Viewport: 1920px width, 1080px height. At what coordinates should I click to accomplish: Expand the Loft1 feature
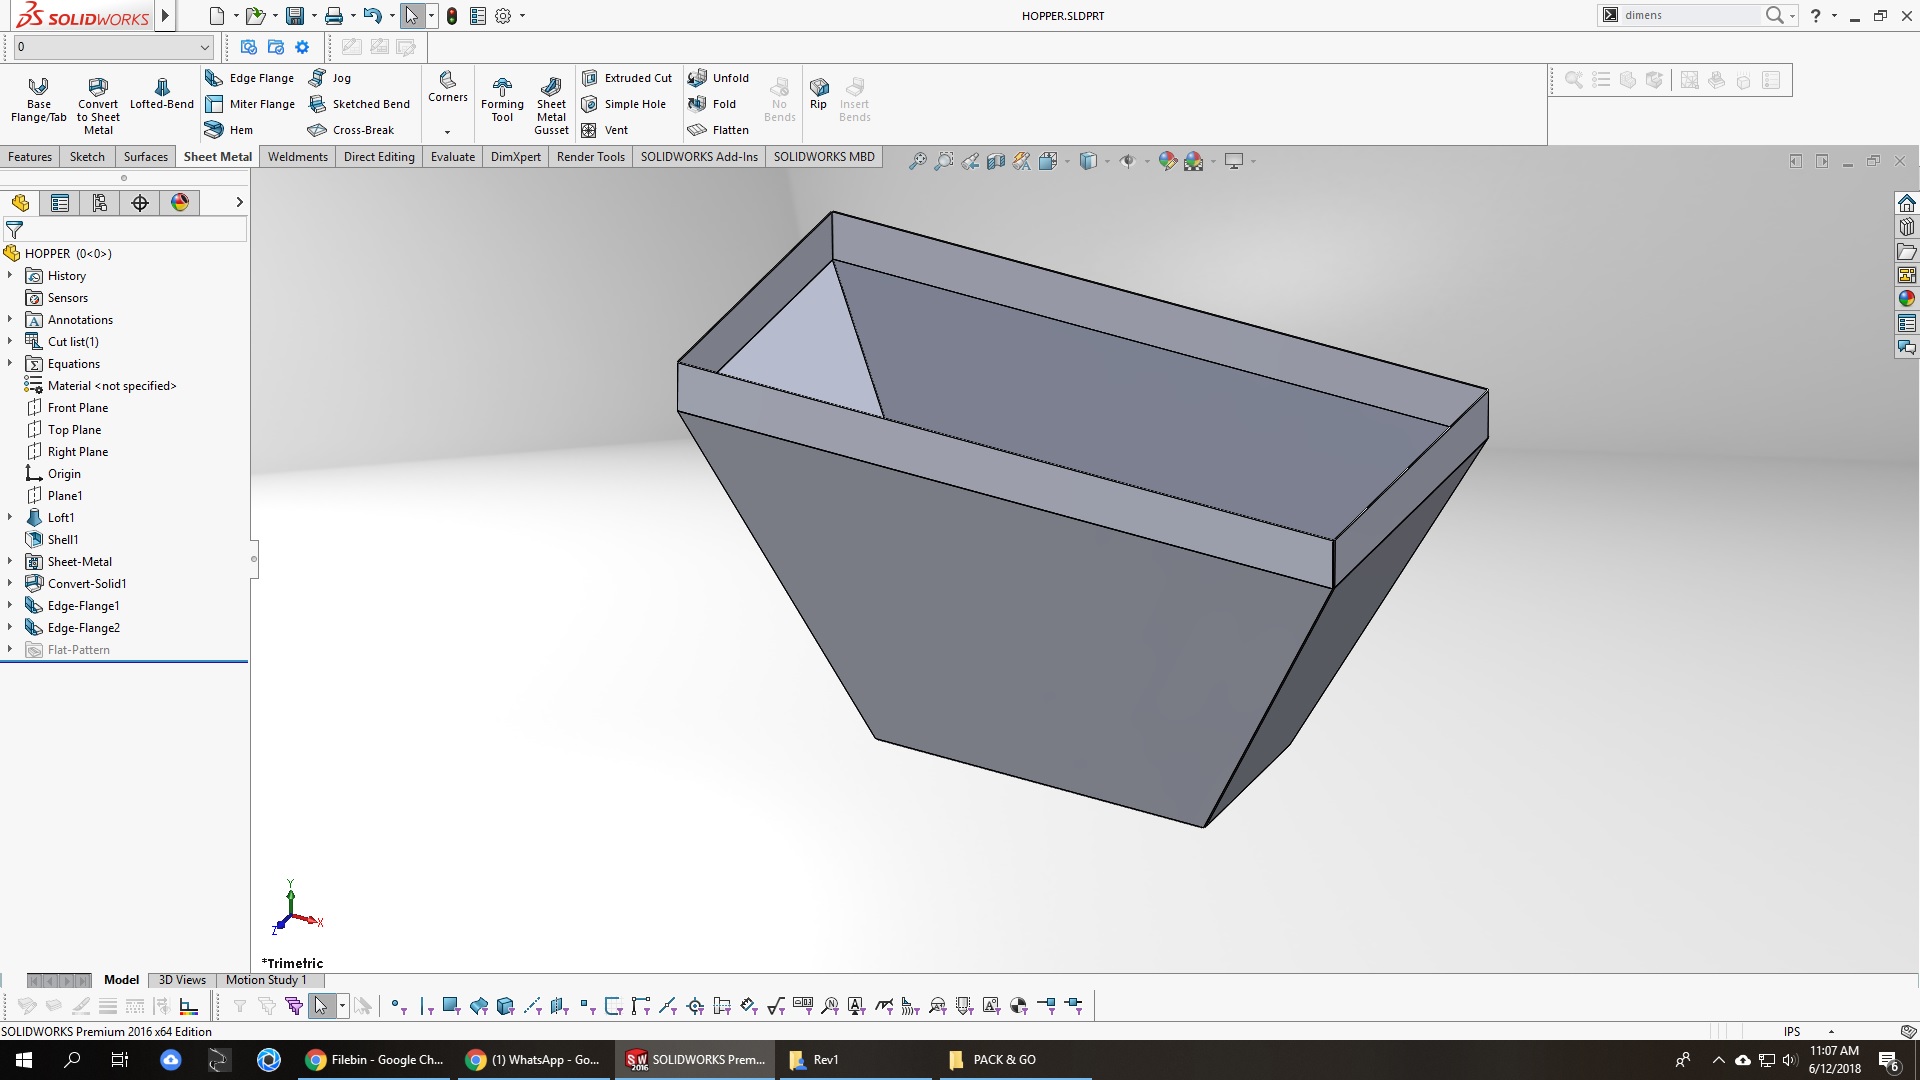pyautogui.click(x=10, y=517)
